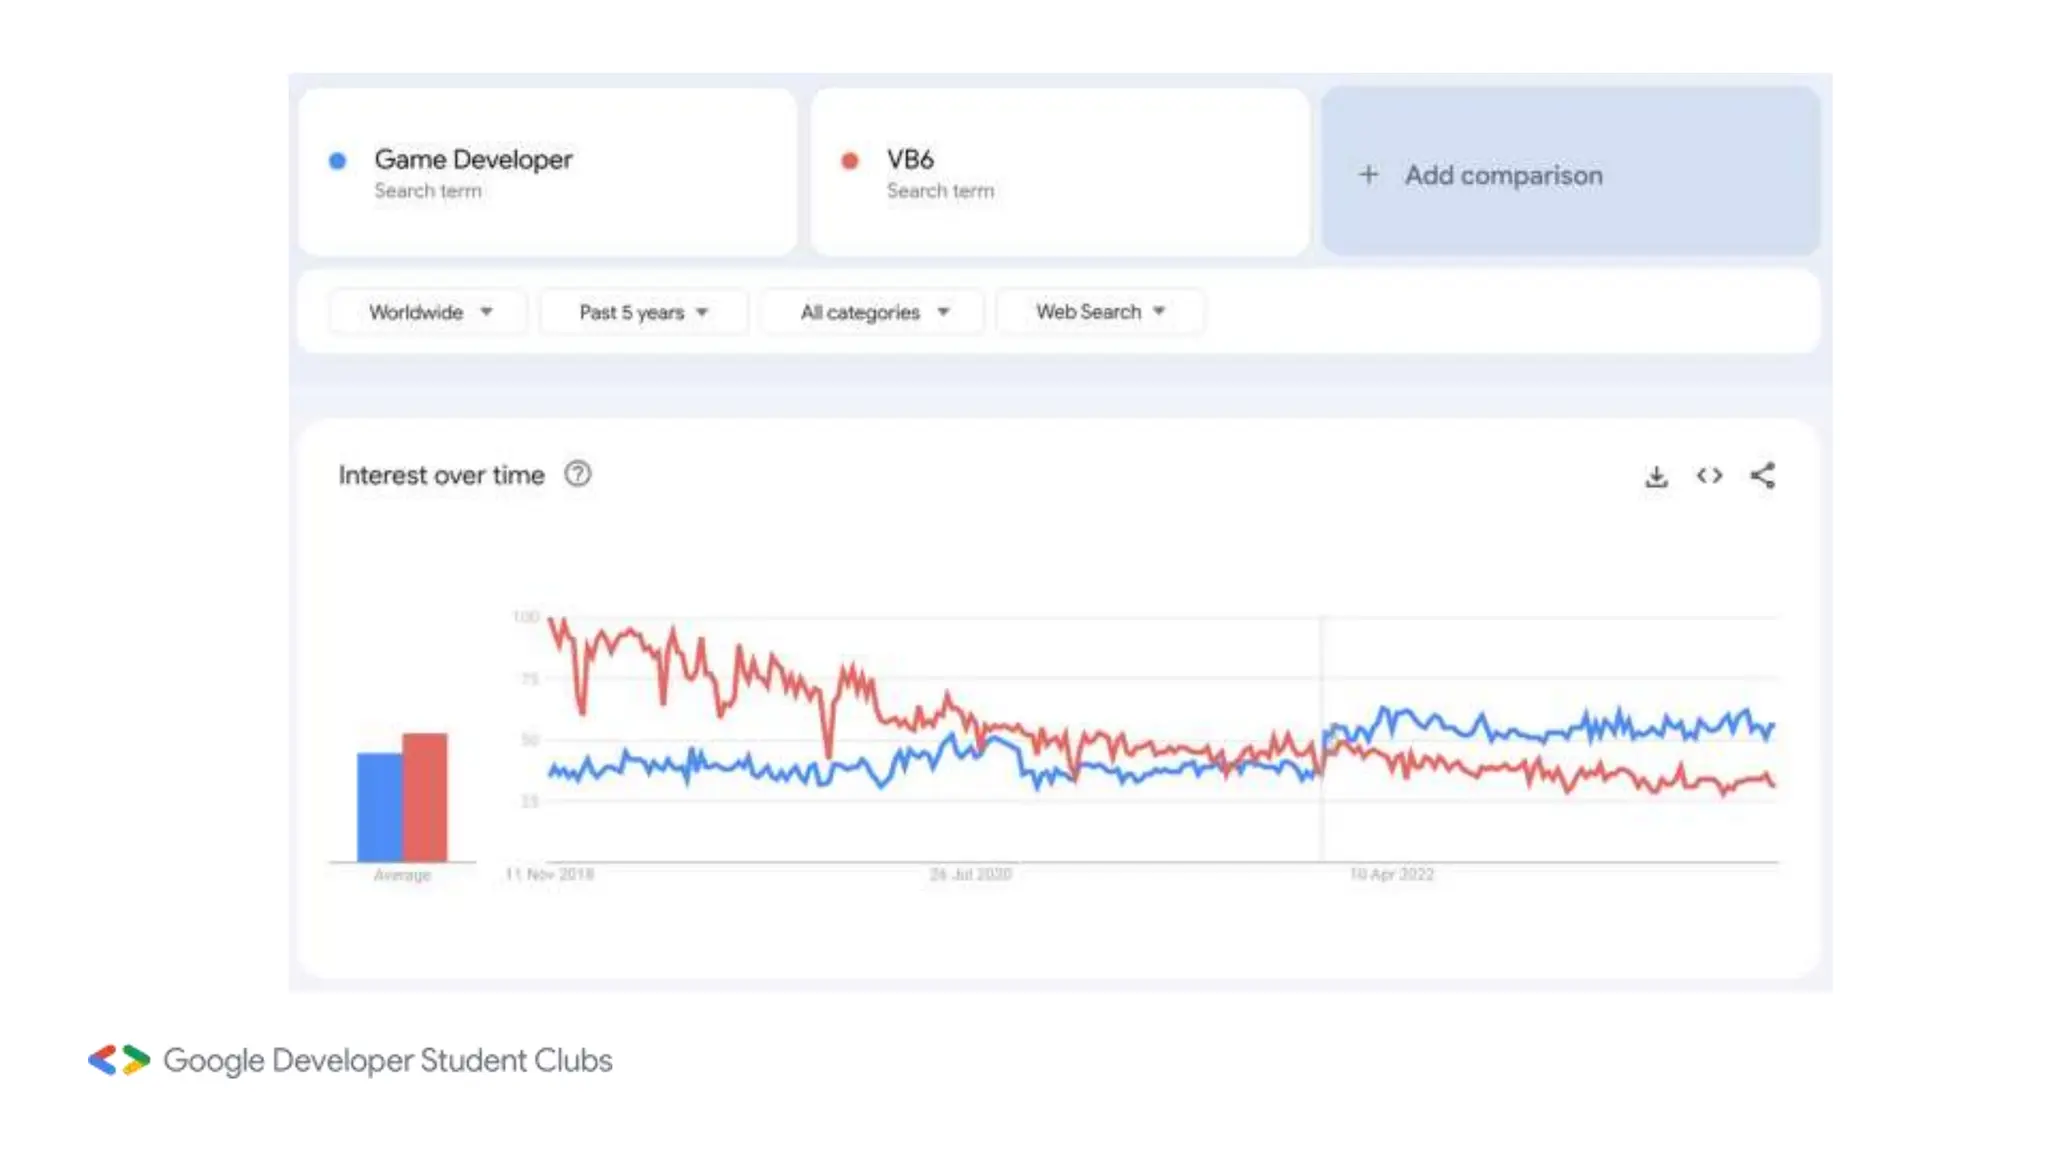Click the red dot beside VB6
Screen dimensions: 2048x1152
coord(850,161)
